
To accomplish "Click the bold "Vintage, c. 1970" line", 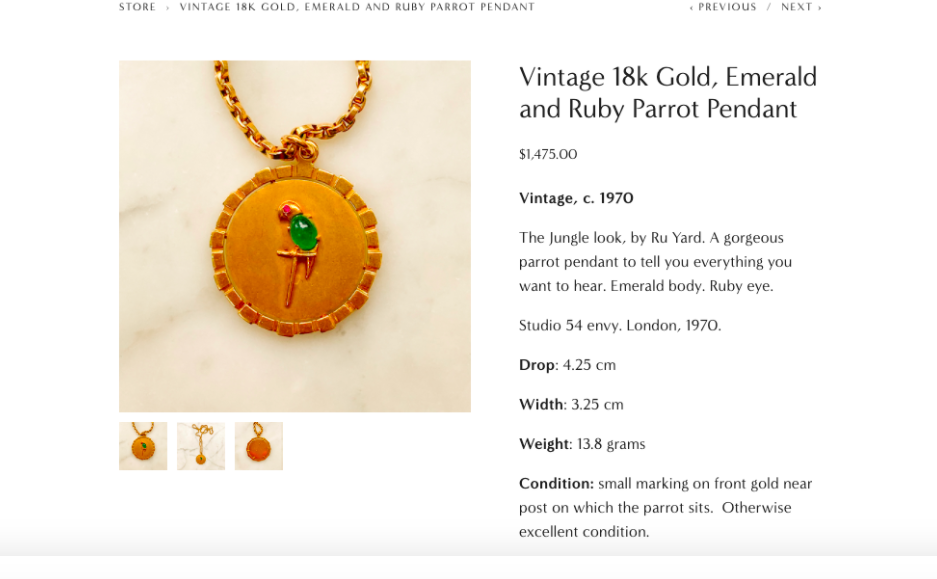I will click(576, 198).
